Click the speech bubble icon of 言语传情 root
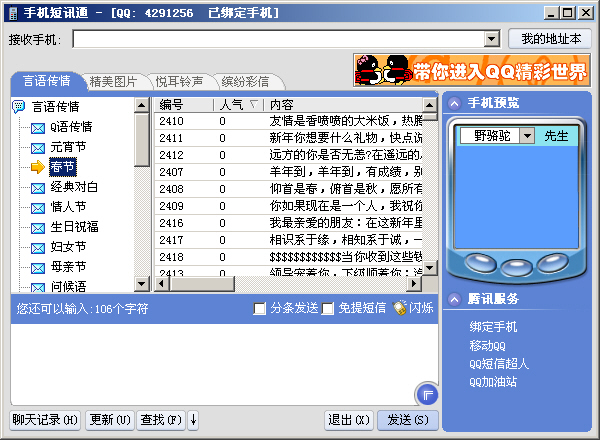 coord(18,106)
